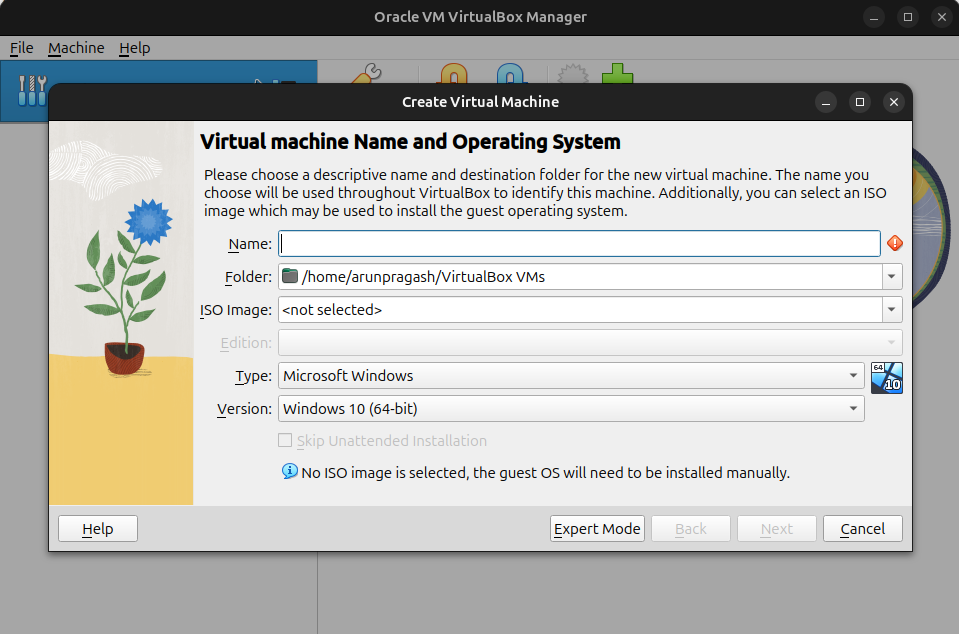Screen dimensions: 959x634
Task: Switch to Expert Mode
Action: coord(597,529)
